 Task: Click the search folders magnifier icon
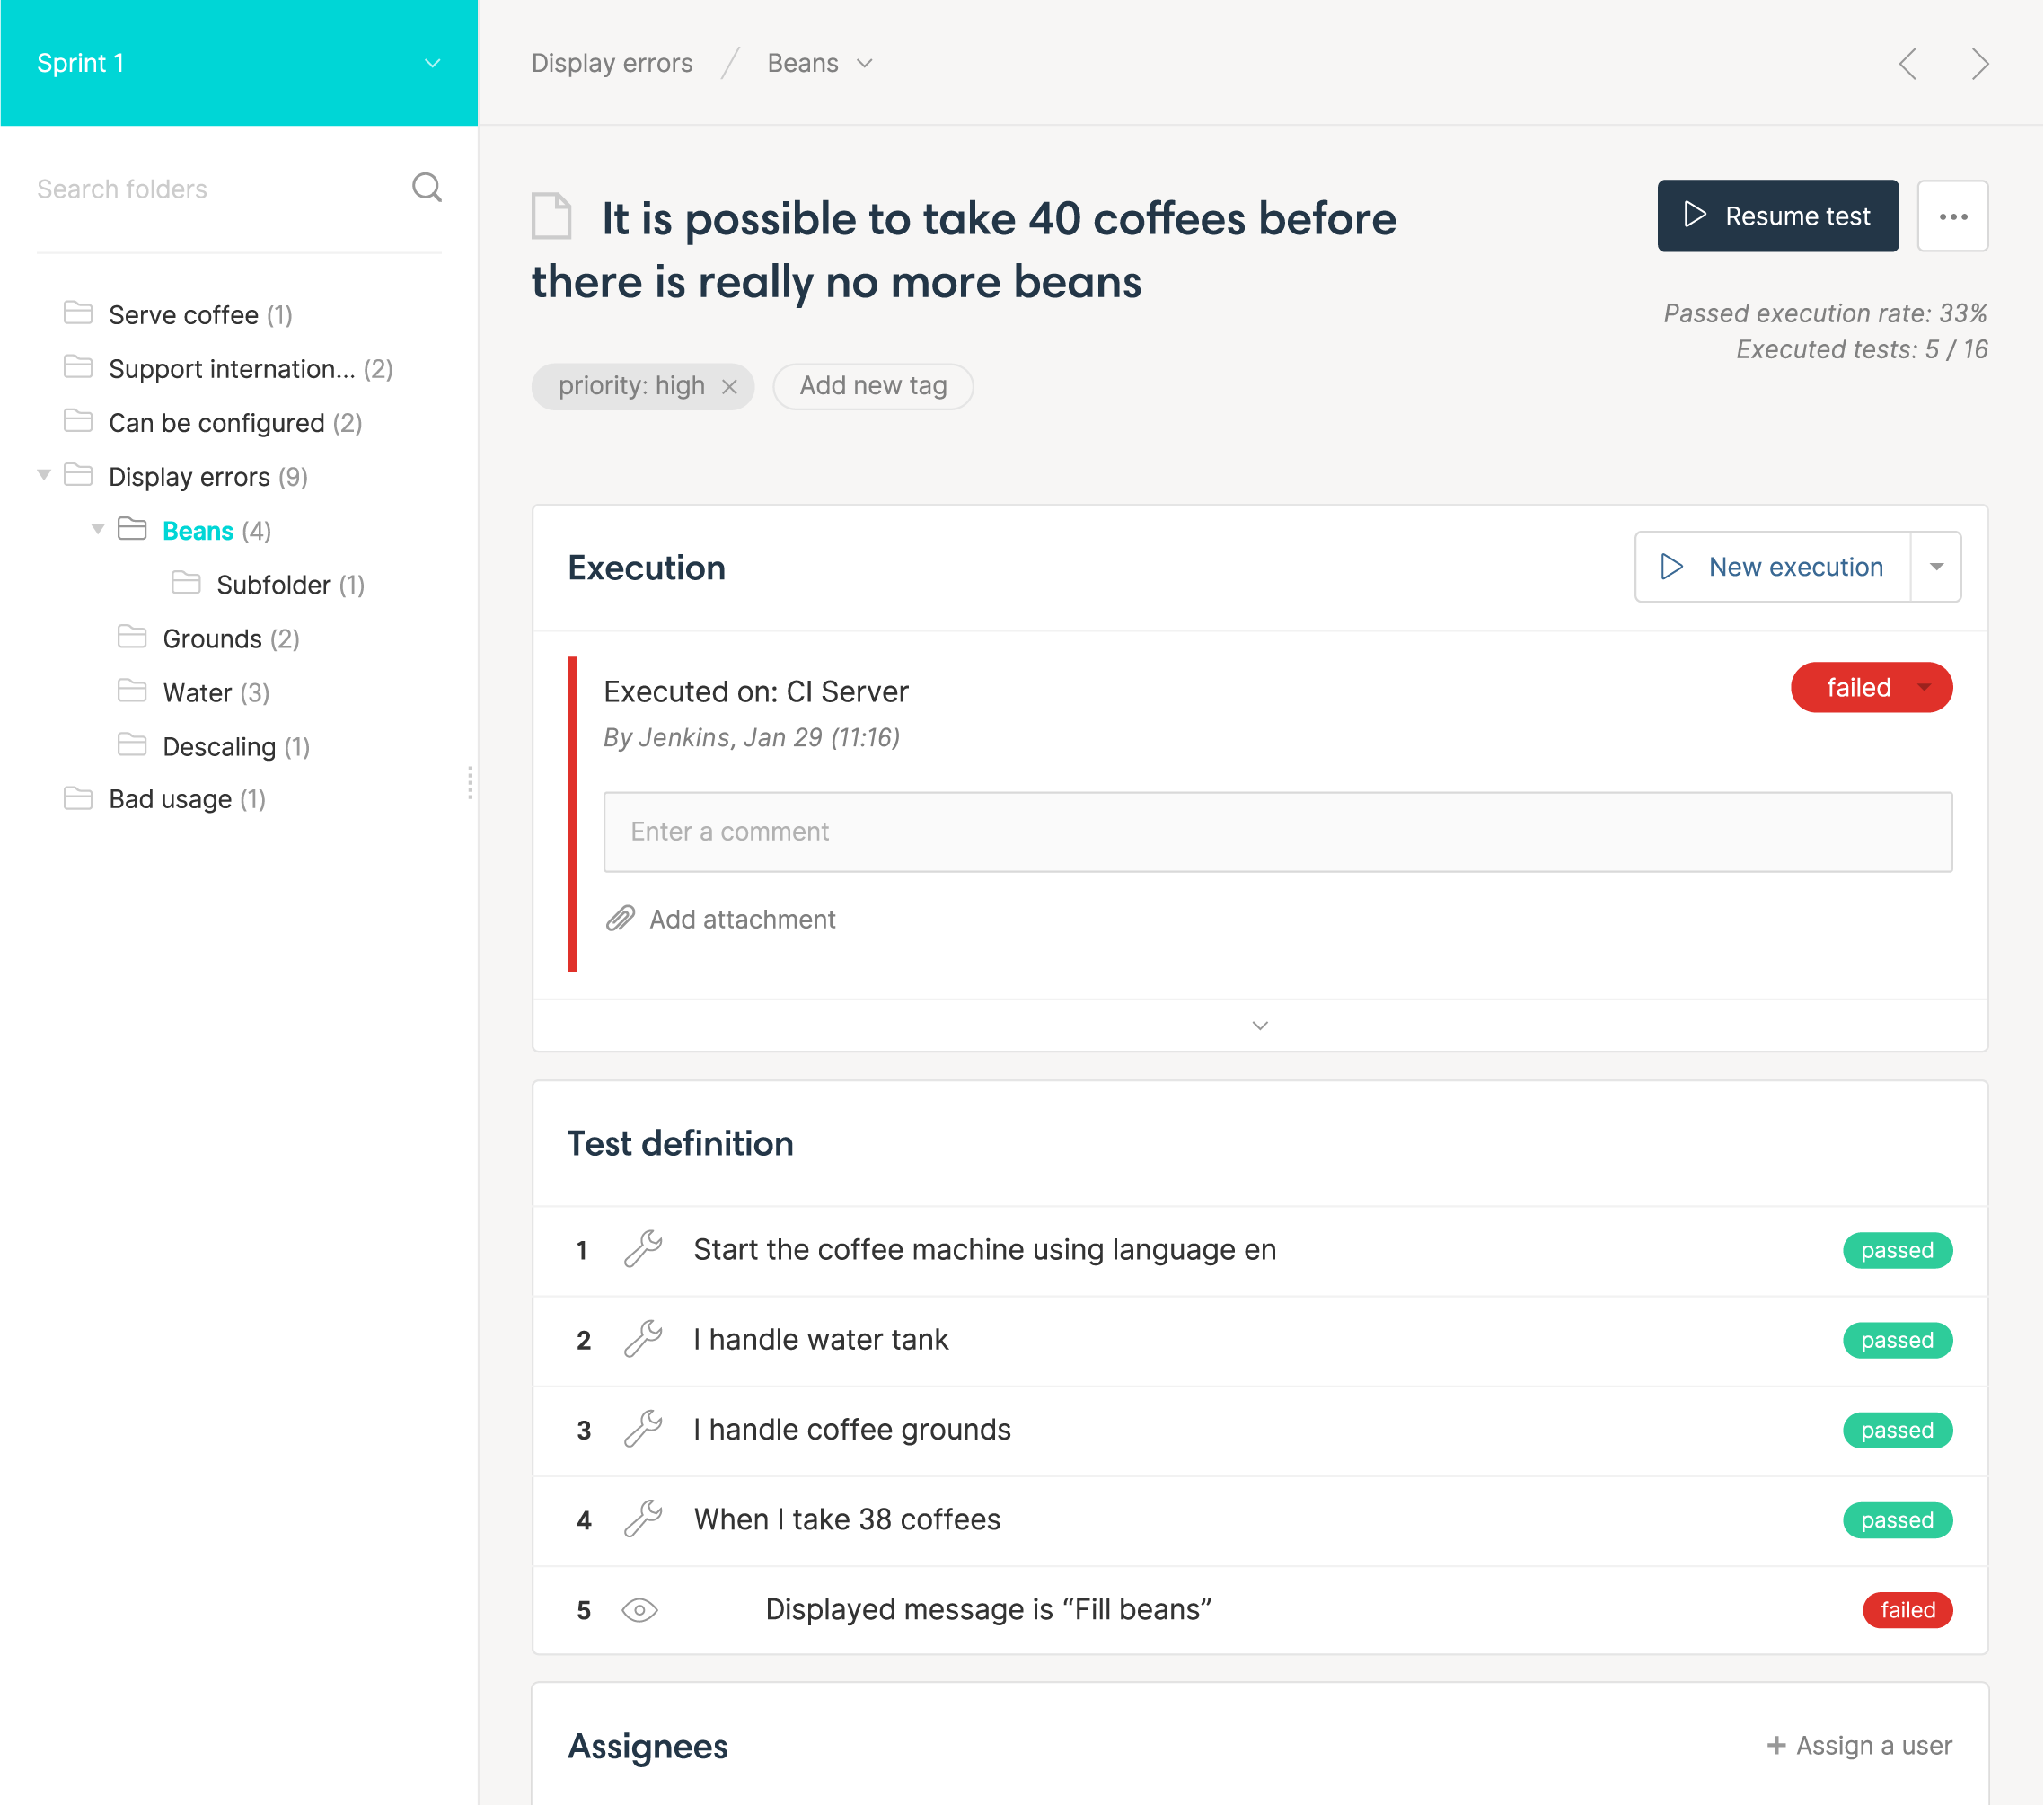pos(427,188)
